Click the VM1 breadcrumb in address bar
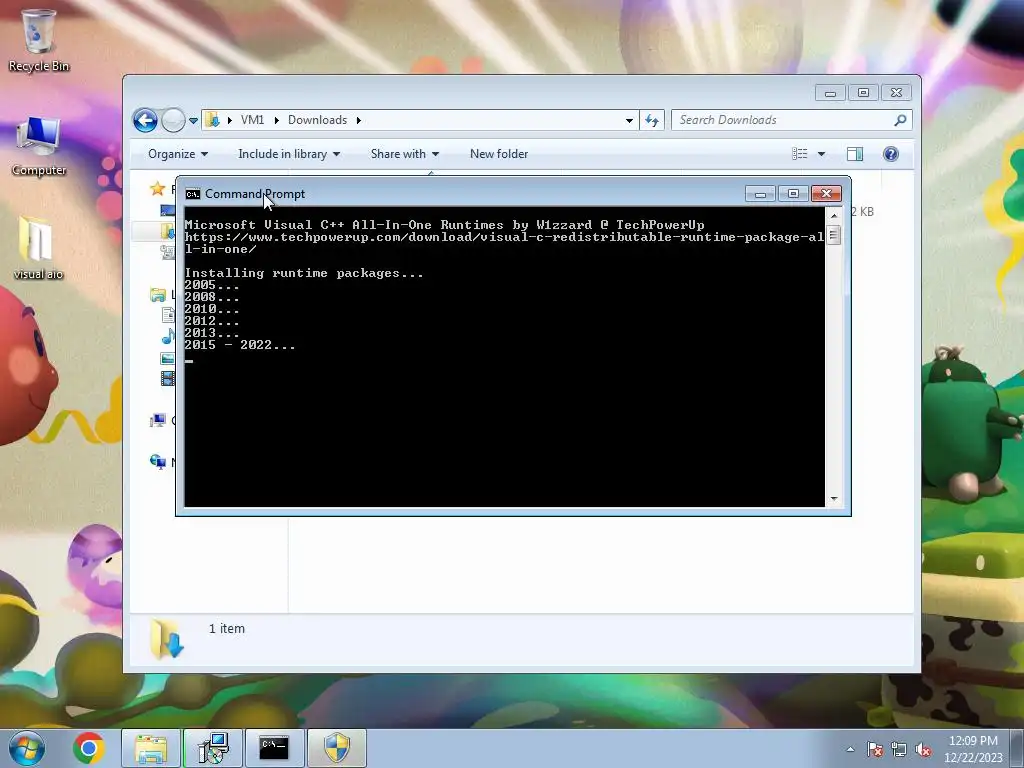This screenshot has height=768, width=1024. pos(252,120)
